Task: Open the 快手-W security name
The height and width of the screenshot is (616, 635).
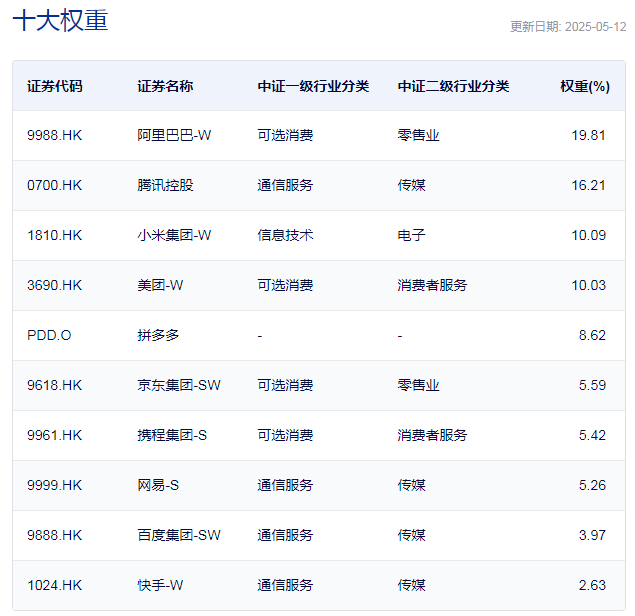Action: [161, 585]
